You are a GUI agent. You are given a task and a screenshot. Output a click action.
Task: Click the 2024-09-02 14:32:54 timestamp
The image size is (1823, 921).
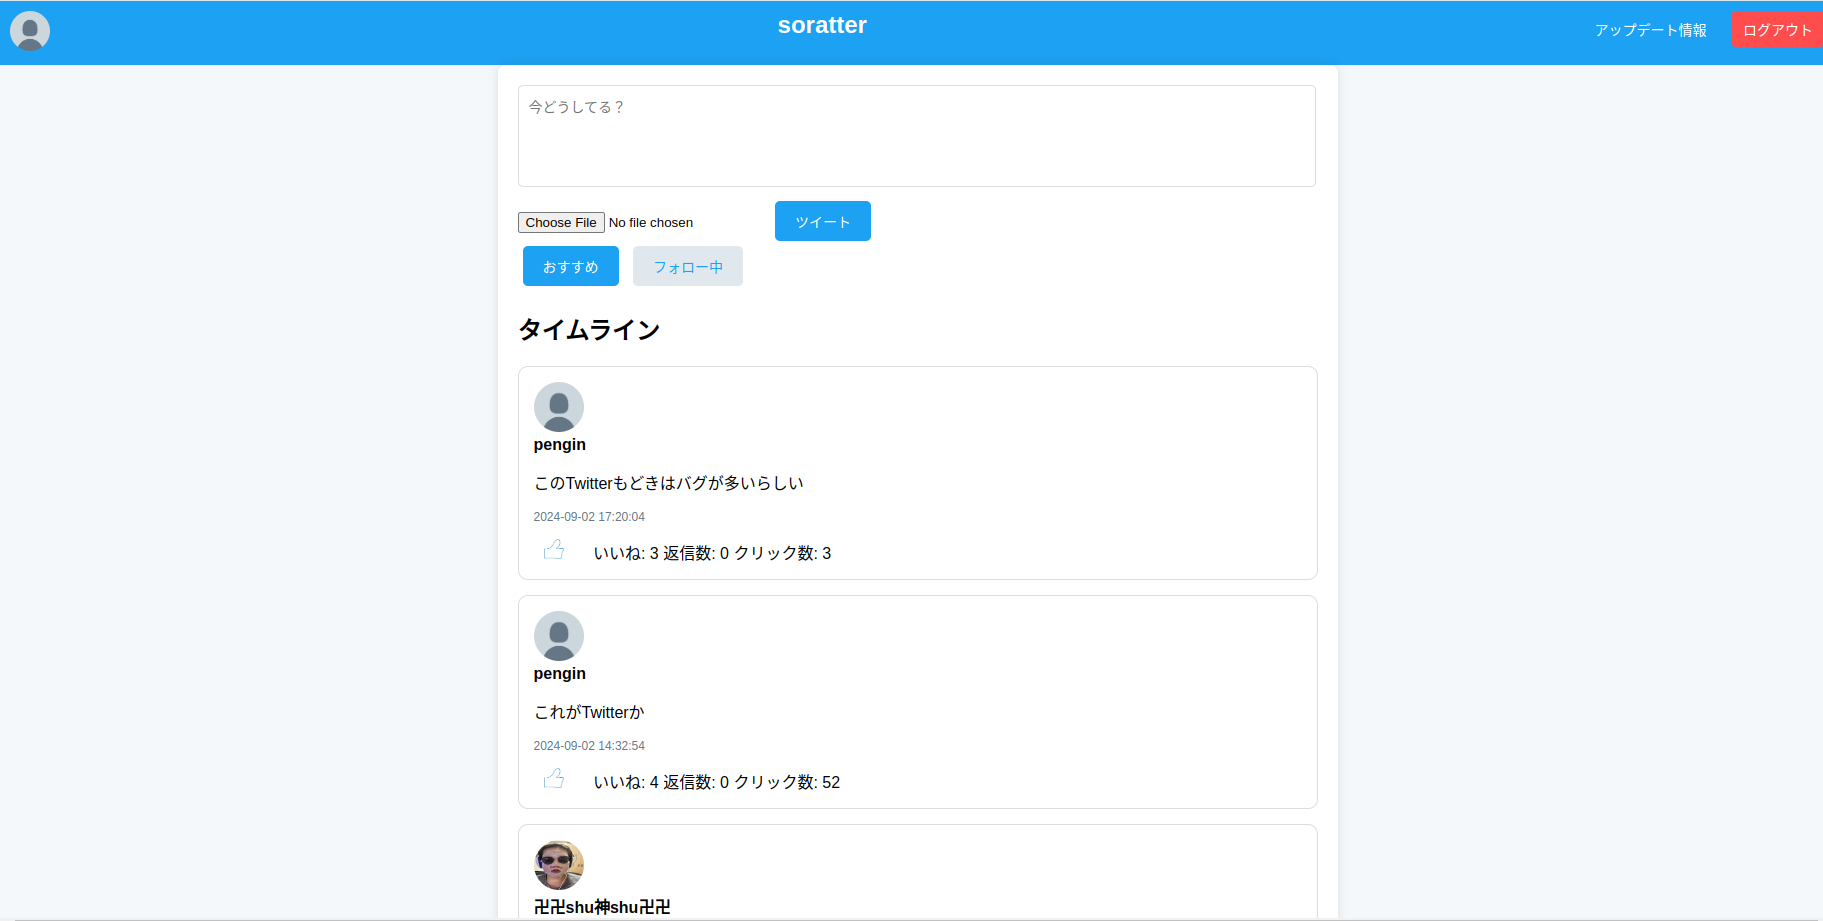pos(589,746)
